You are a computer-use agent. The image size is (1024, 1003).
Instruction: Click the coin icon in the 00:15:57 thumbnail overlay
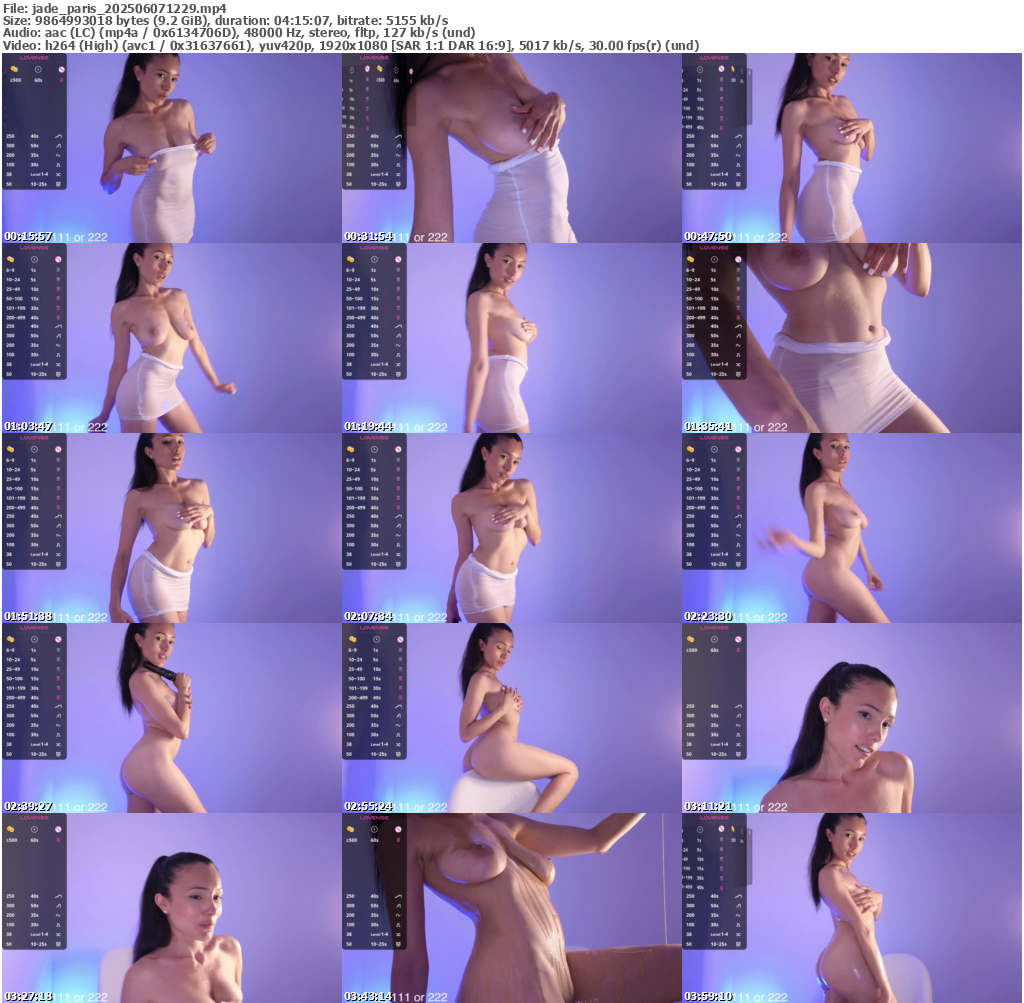13,69
